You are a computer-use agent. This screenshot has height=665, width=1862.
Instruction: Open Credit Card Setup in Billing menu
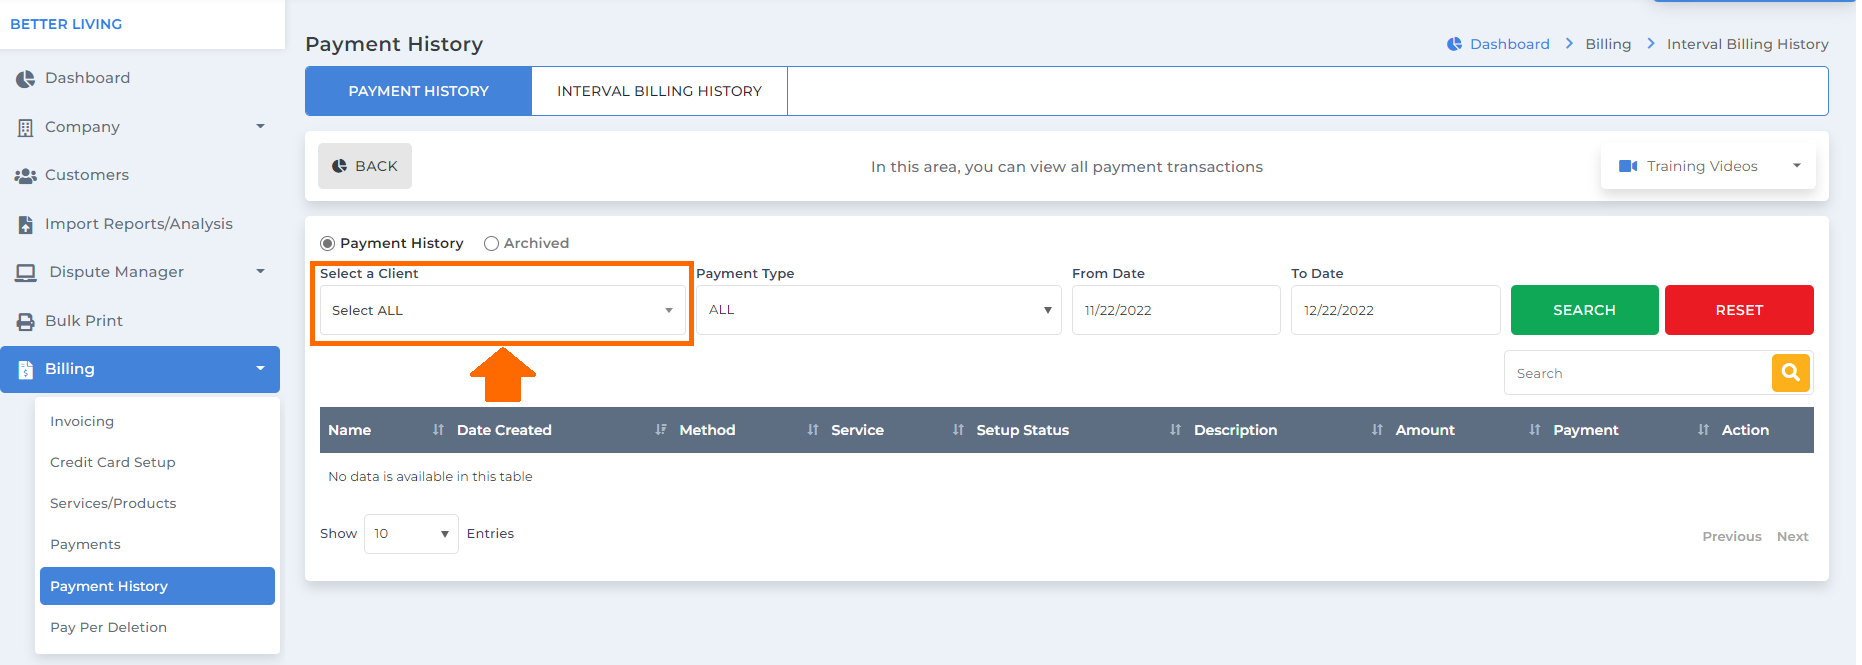click(113, 462)
